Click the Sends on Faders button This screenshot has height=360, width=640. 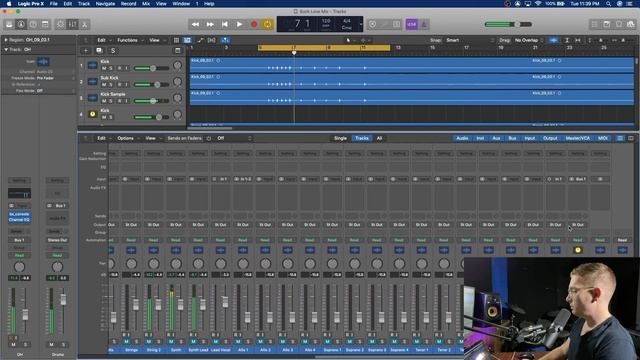pyautogui.click(x=184, y=138)
